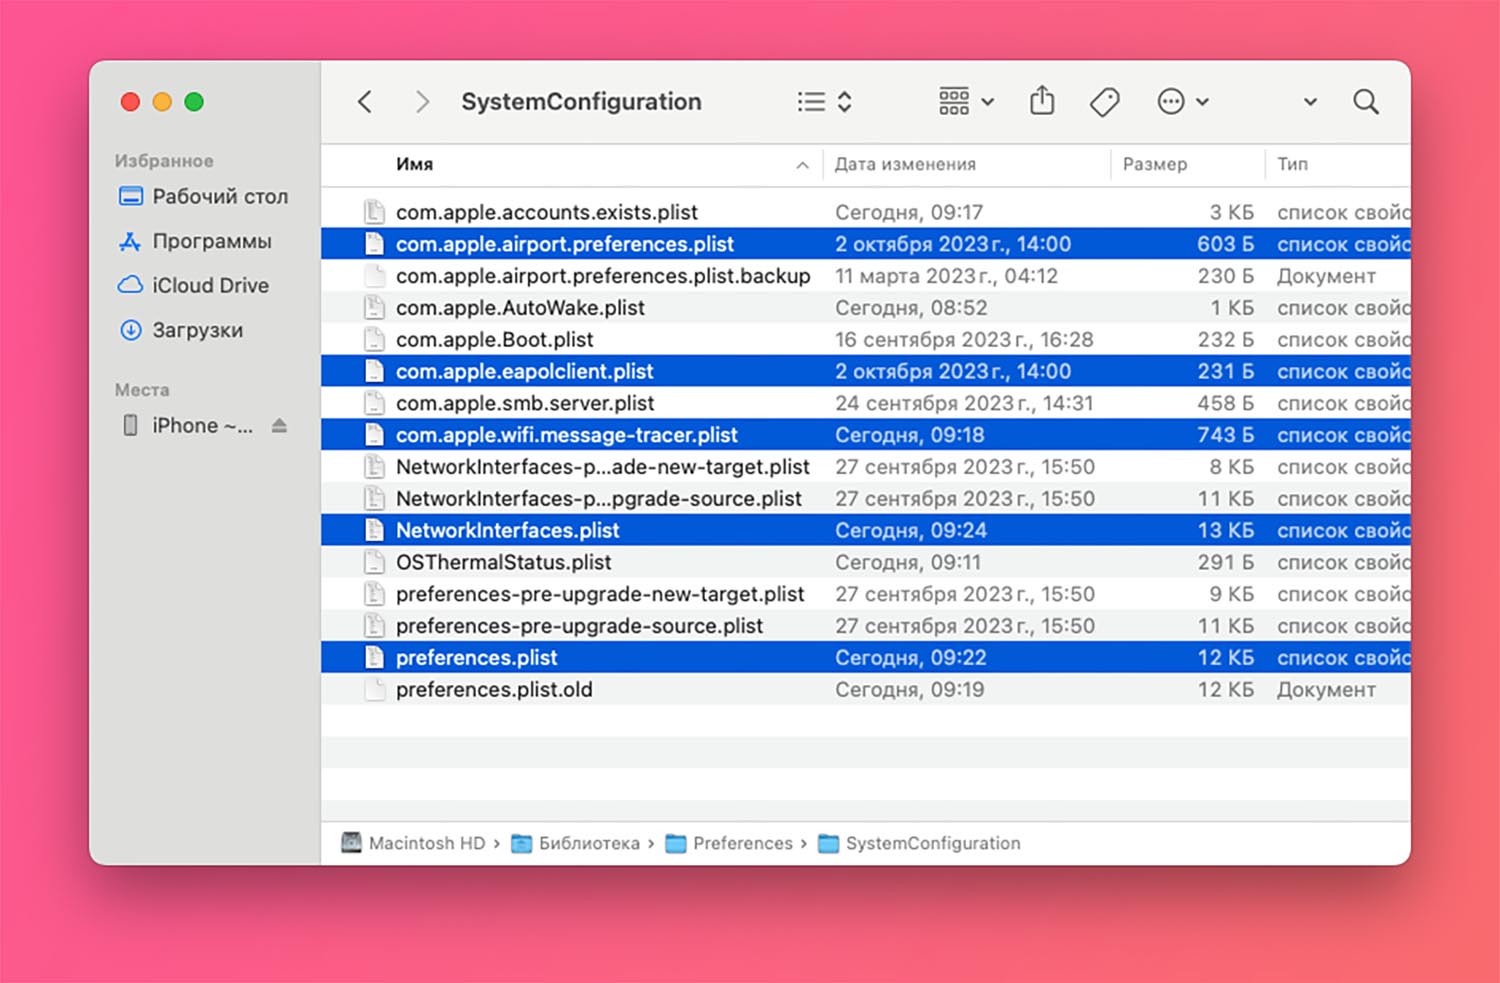Click the back navigation arrow

tap(365, 102)
